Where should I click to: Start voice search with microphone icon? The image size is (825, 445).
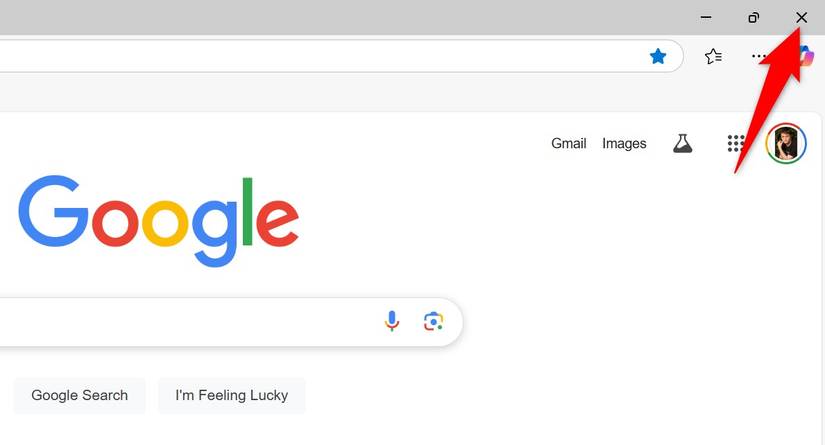[x=392, y=321]
